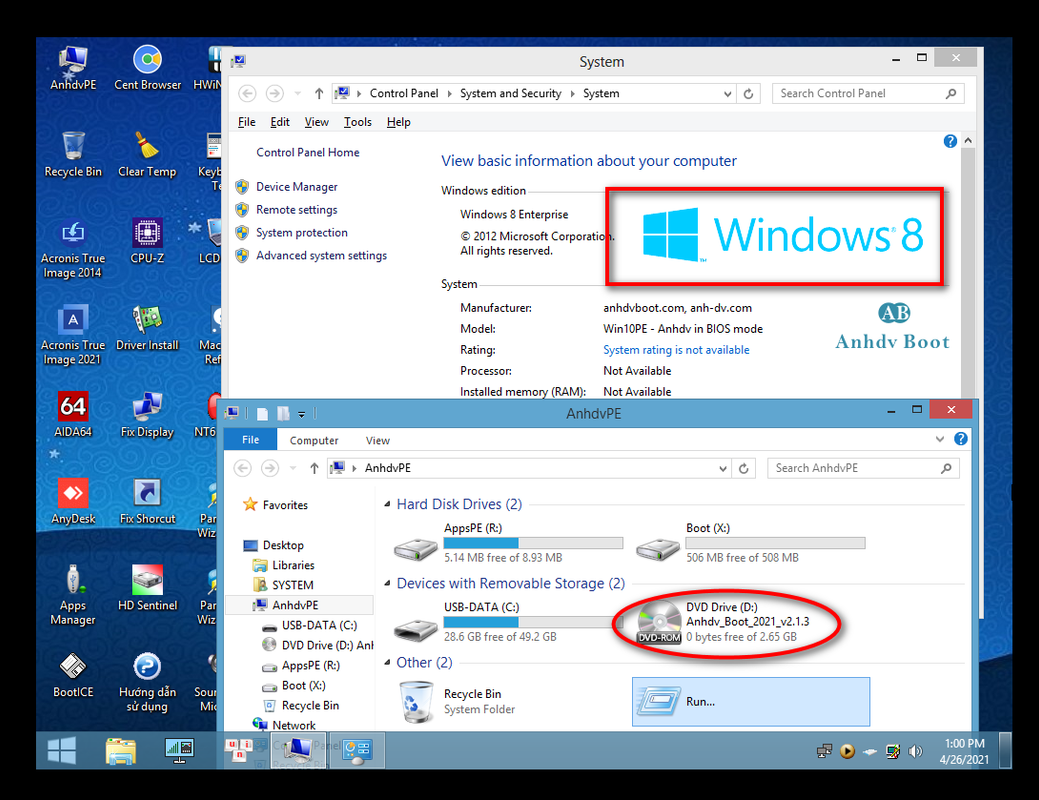Open the system monitor taskbar icon
Image resolution: width=1039 pixels, height=800 pixels.
pos(179,751)
